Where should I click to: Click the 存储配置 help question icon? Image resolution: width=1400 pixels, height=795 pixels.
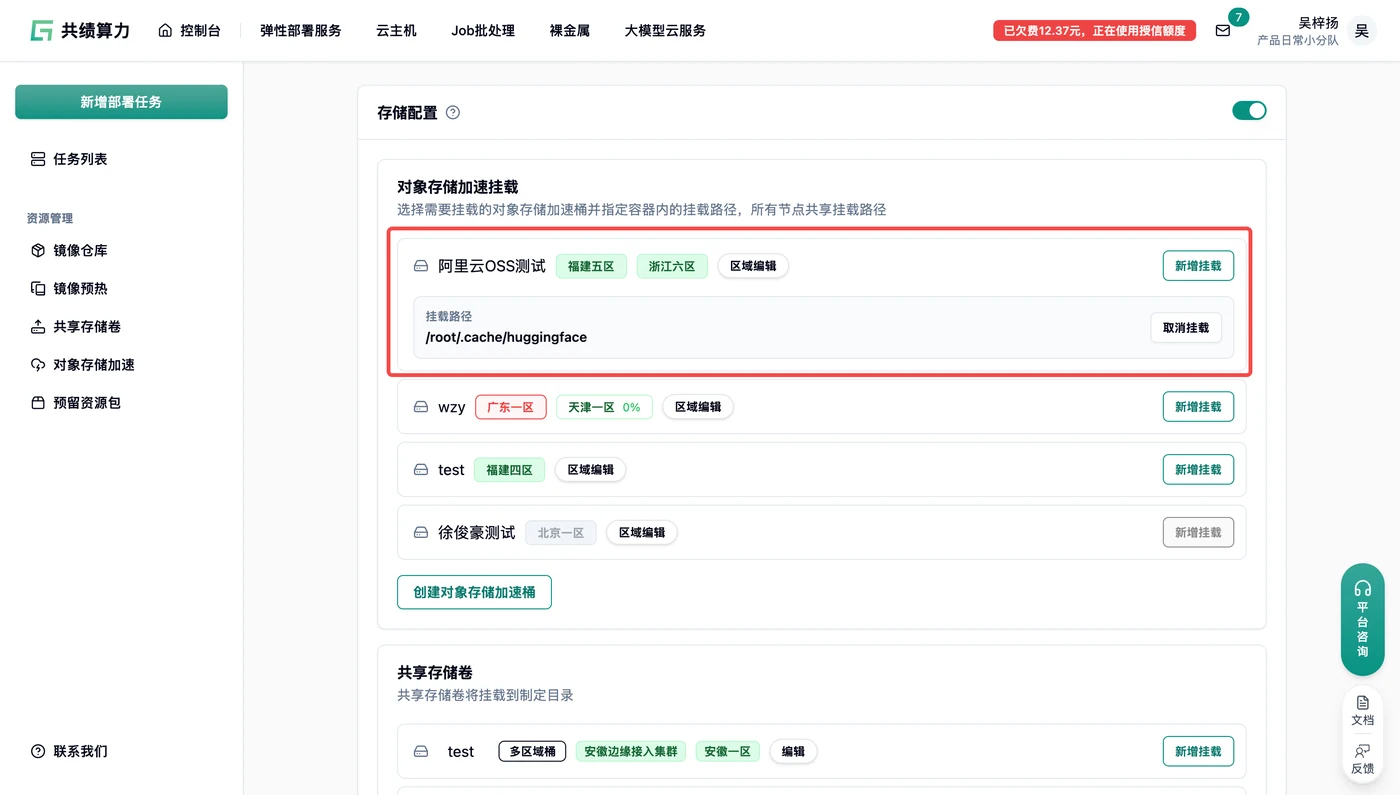click(453, 113)
